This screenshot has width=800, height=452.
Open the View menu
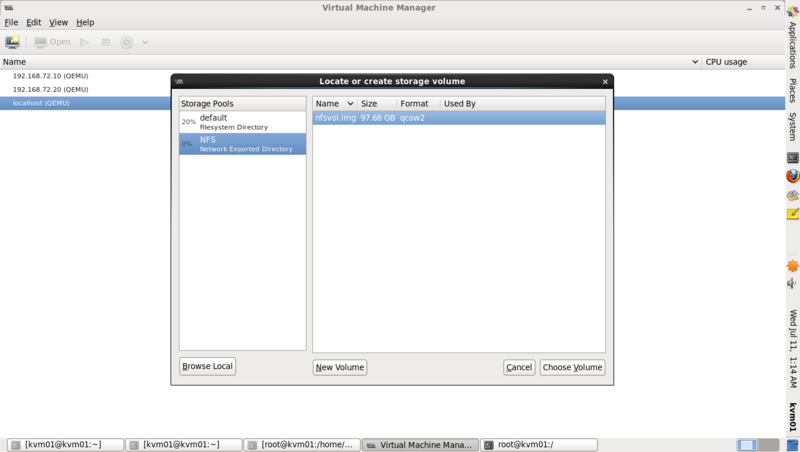58,22
